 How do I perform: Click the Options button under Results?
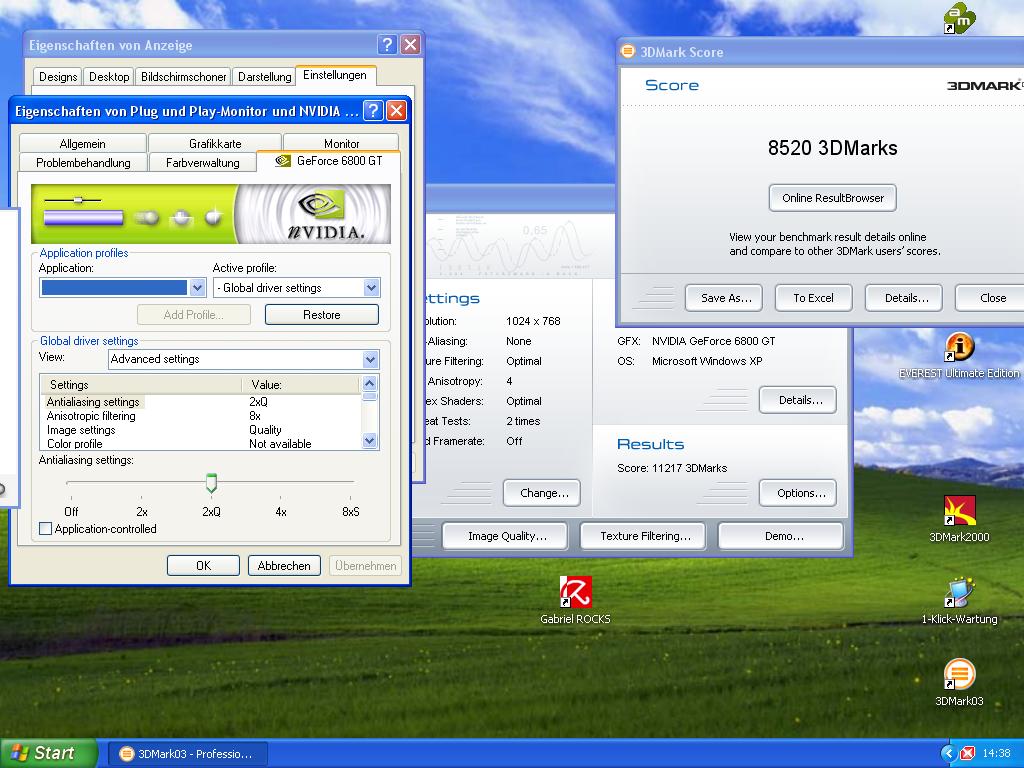(x=798, y=493)
